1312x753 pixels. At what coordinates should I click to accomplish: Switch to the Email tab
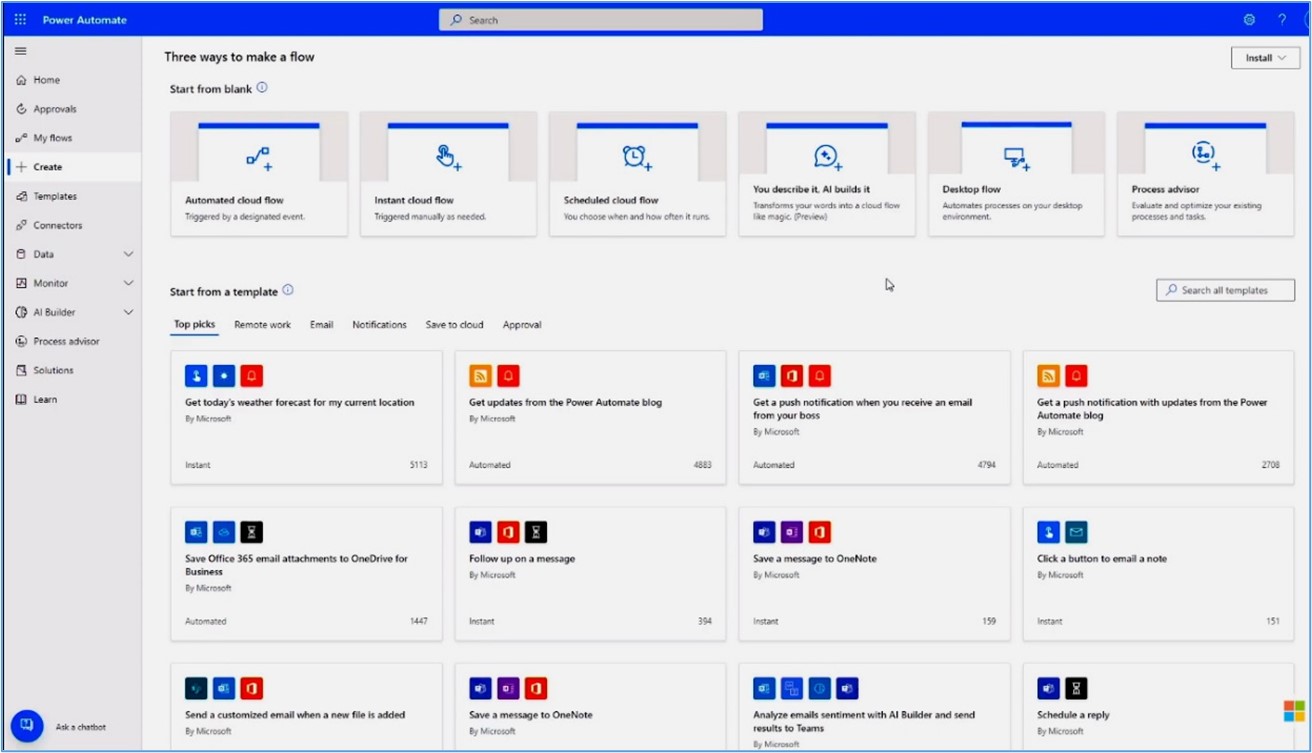pos(321,325)
